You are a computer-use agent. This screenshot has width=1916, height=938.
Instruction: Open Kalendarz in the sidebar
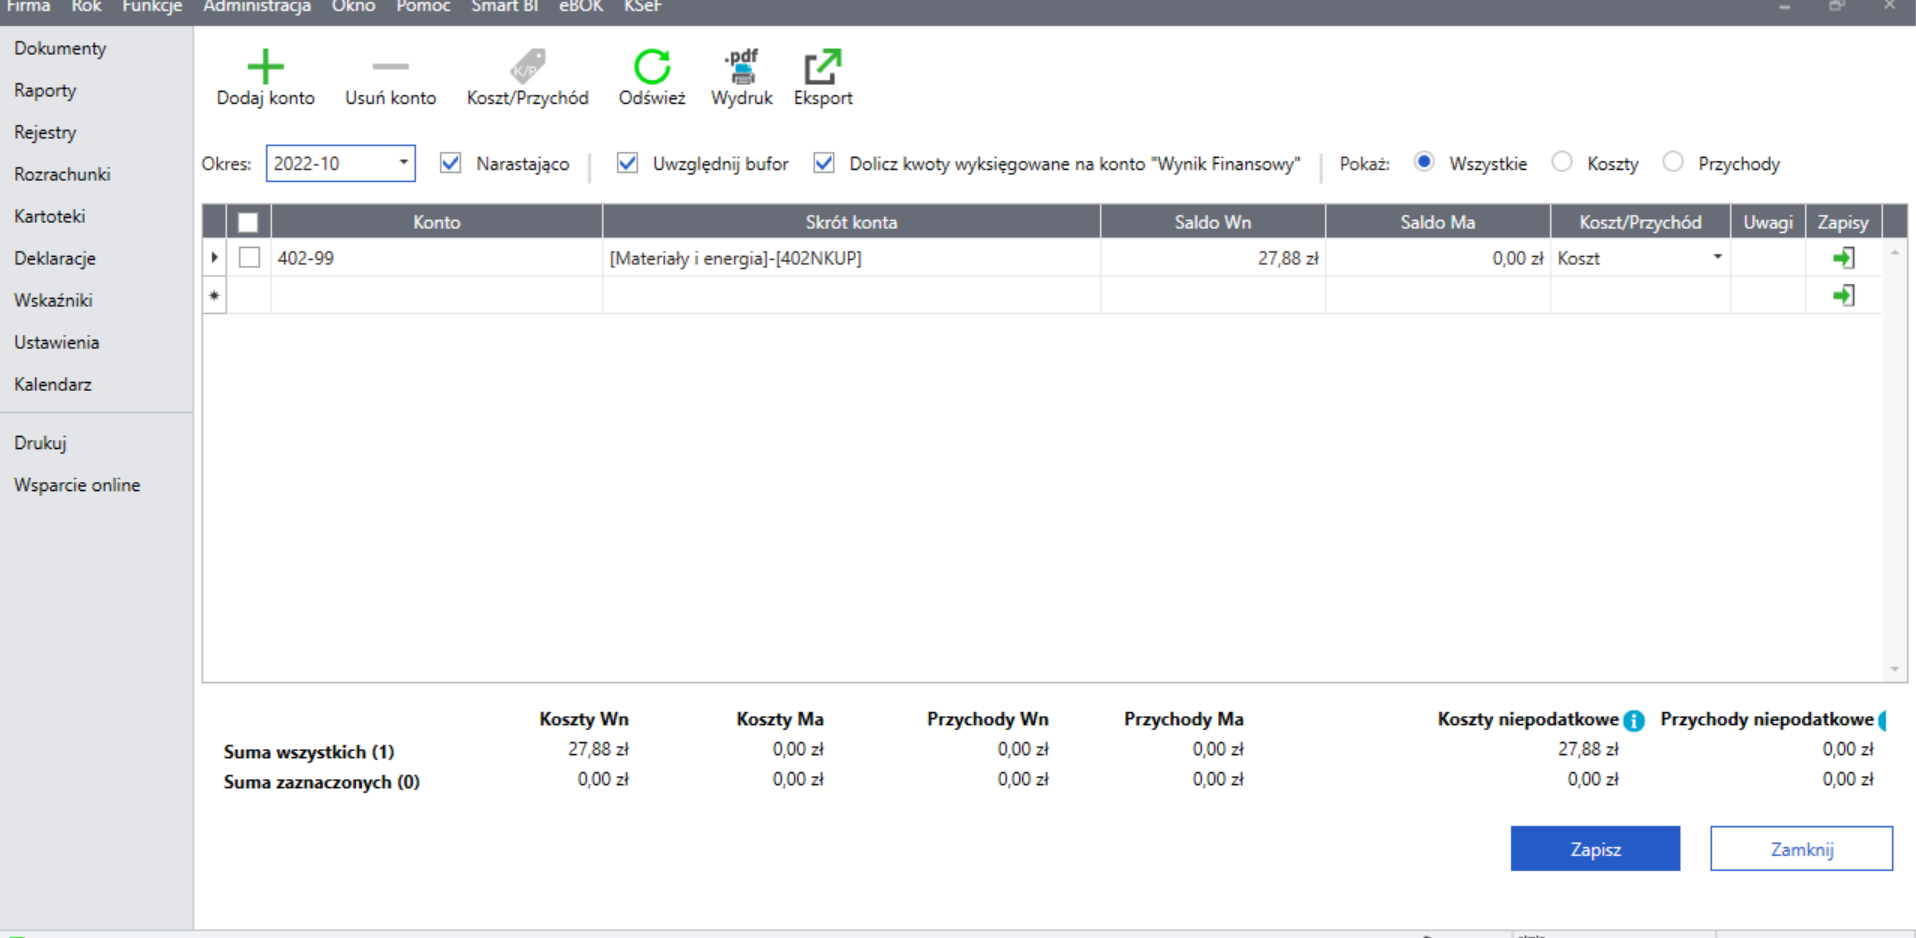pyautogui.click(x=53, y=384)
